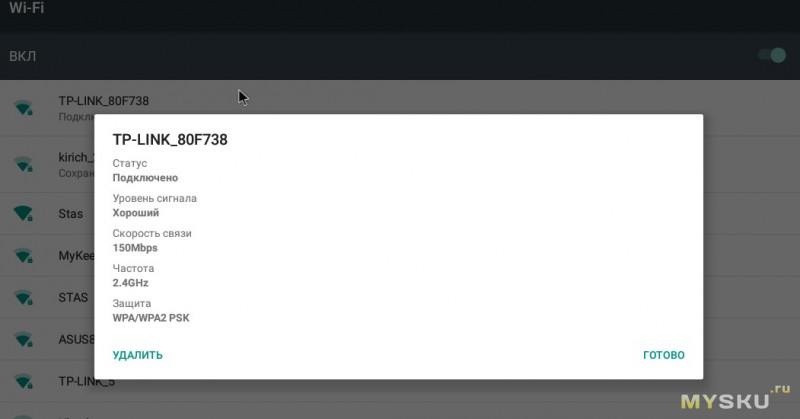Click ГОТОВО to close the dialog
The height and width of the screenshot is (419, 800).
point(664,355)
